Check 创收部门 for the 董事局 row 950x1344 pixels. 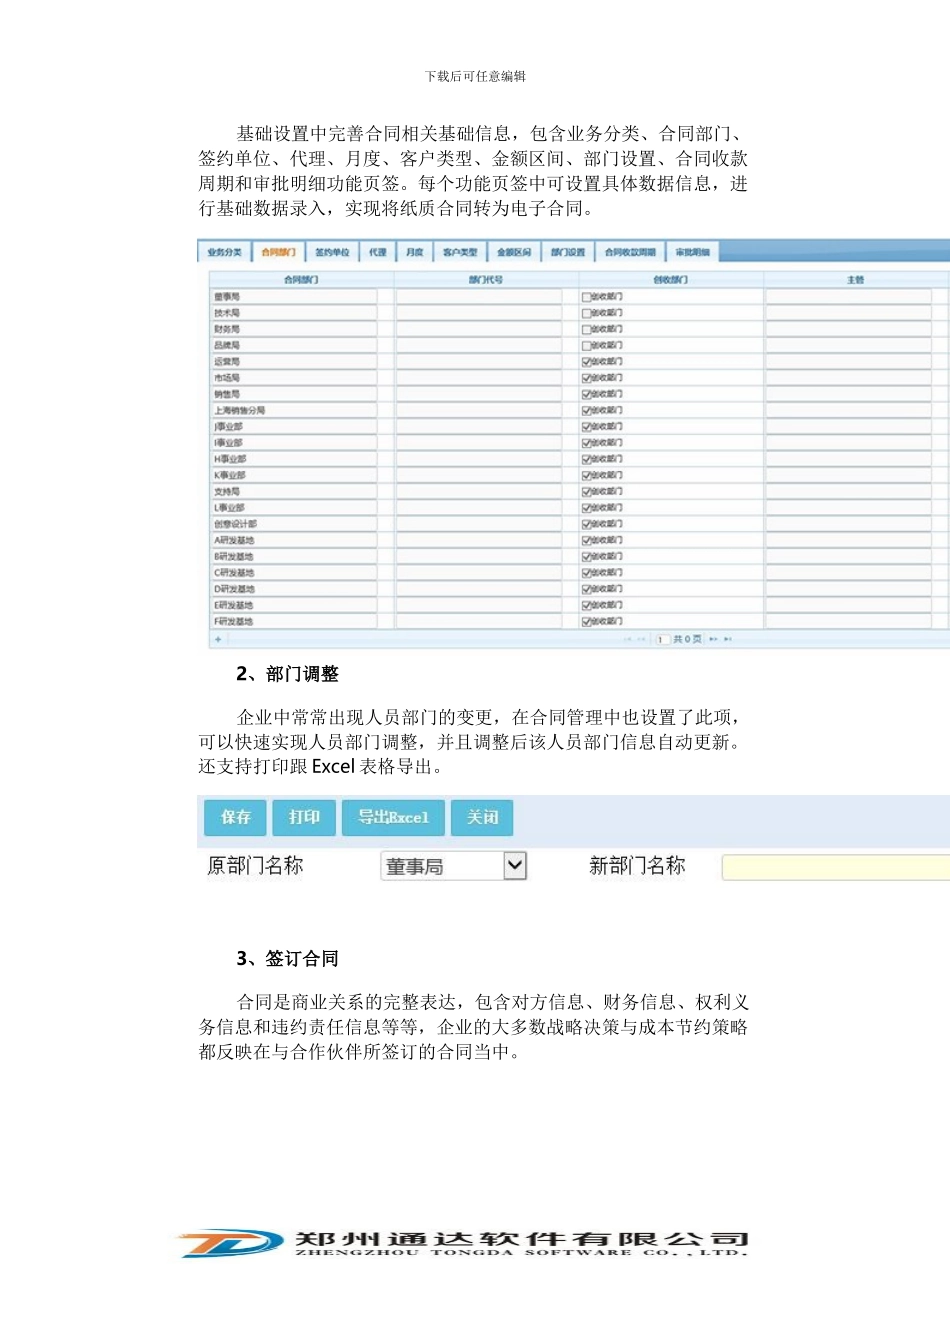tap(587, 297)
